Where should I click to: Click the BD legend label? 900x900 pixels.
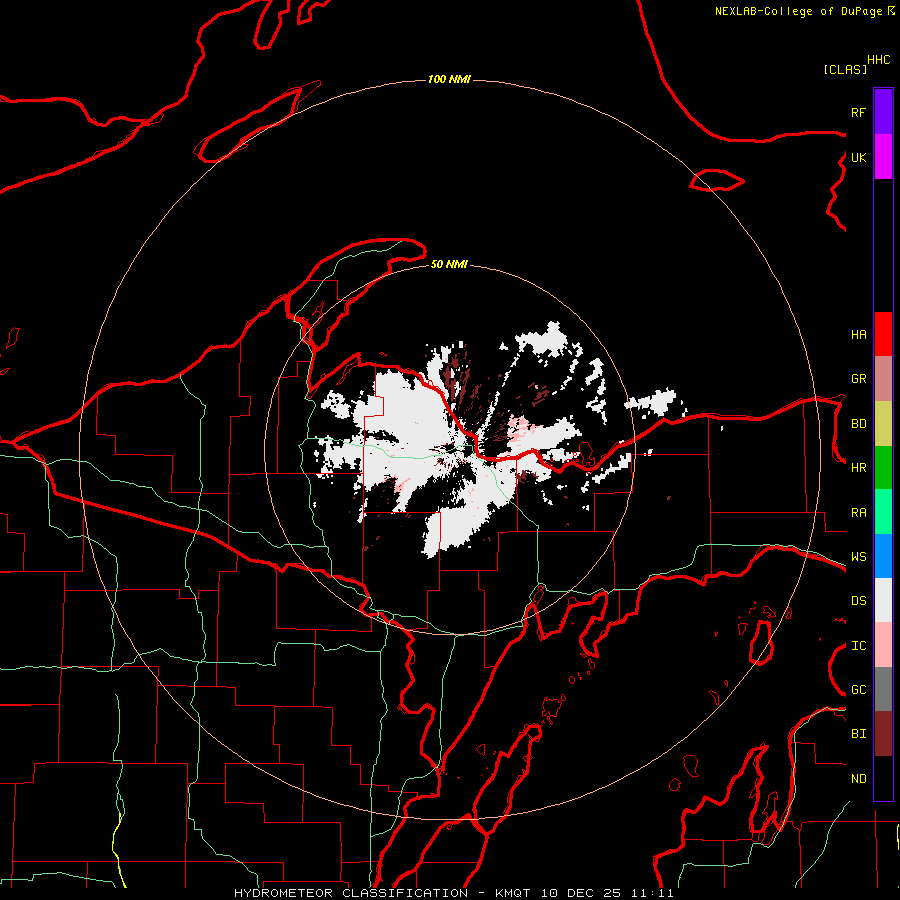[858, 424]
